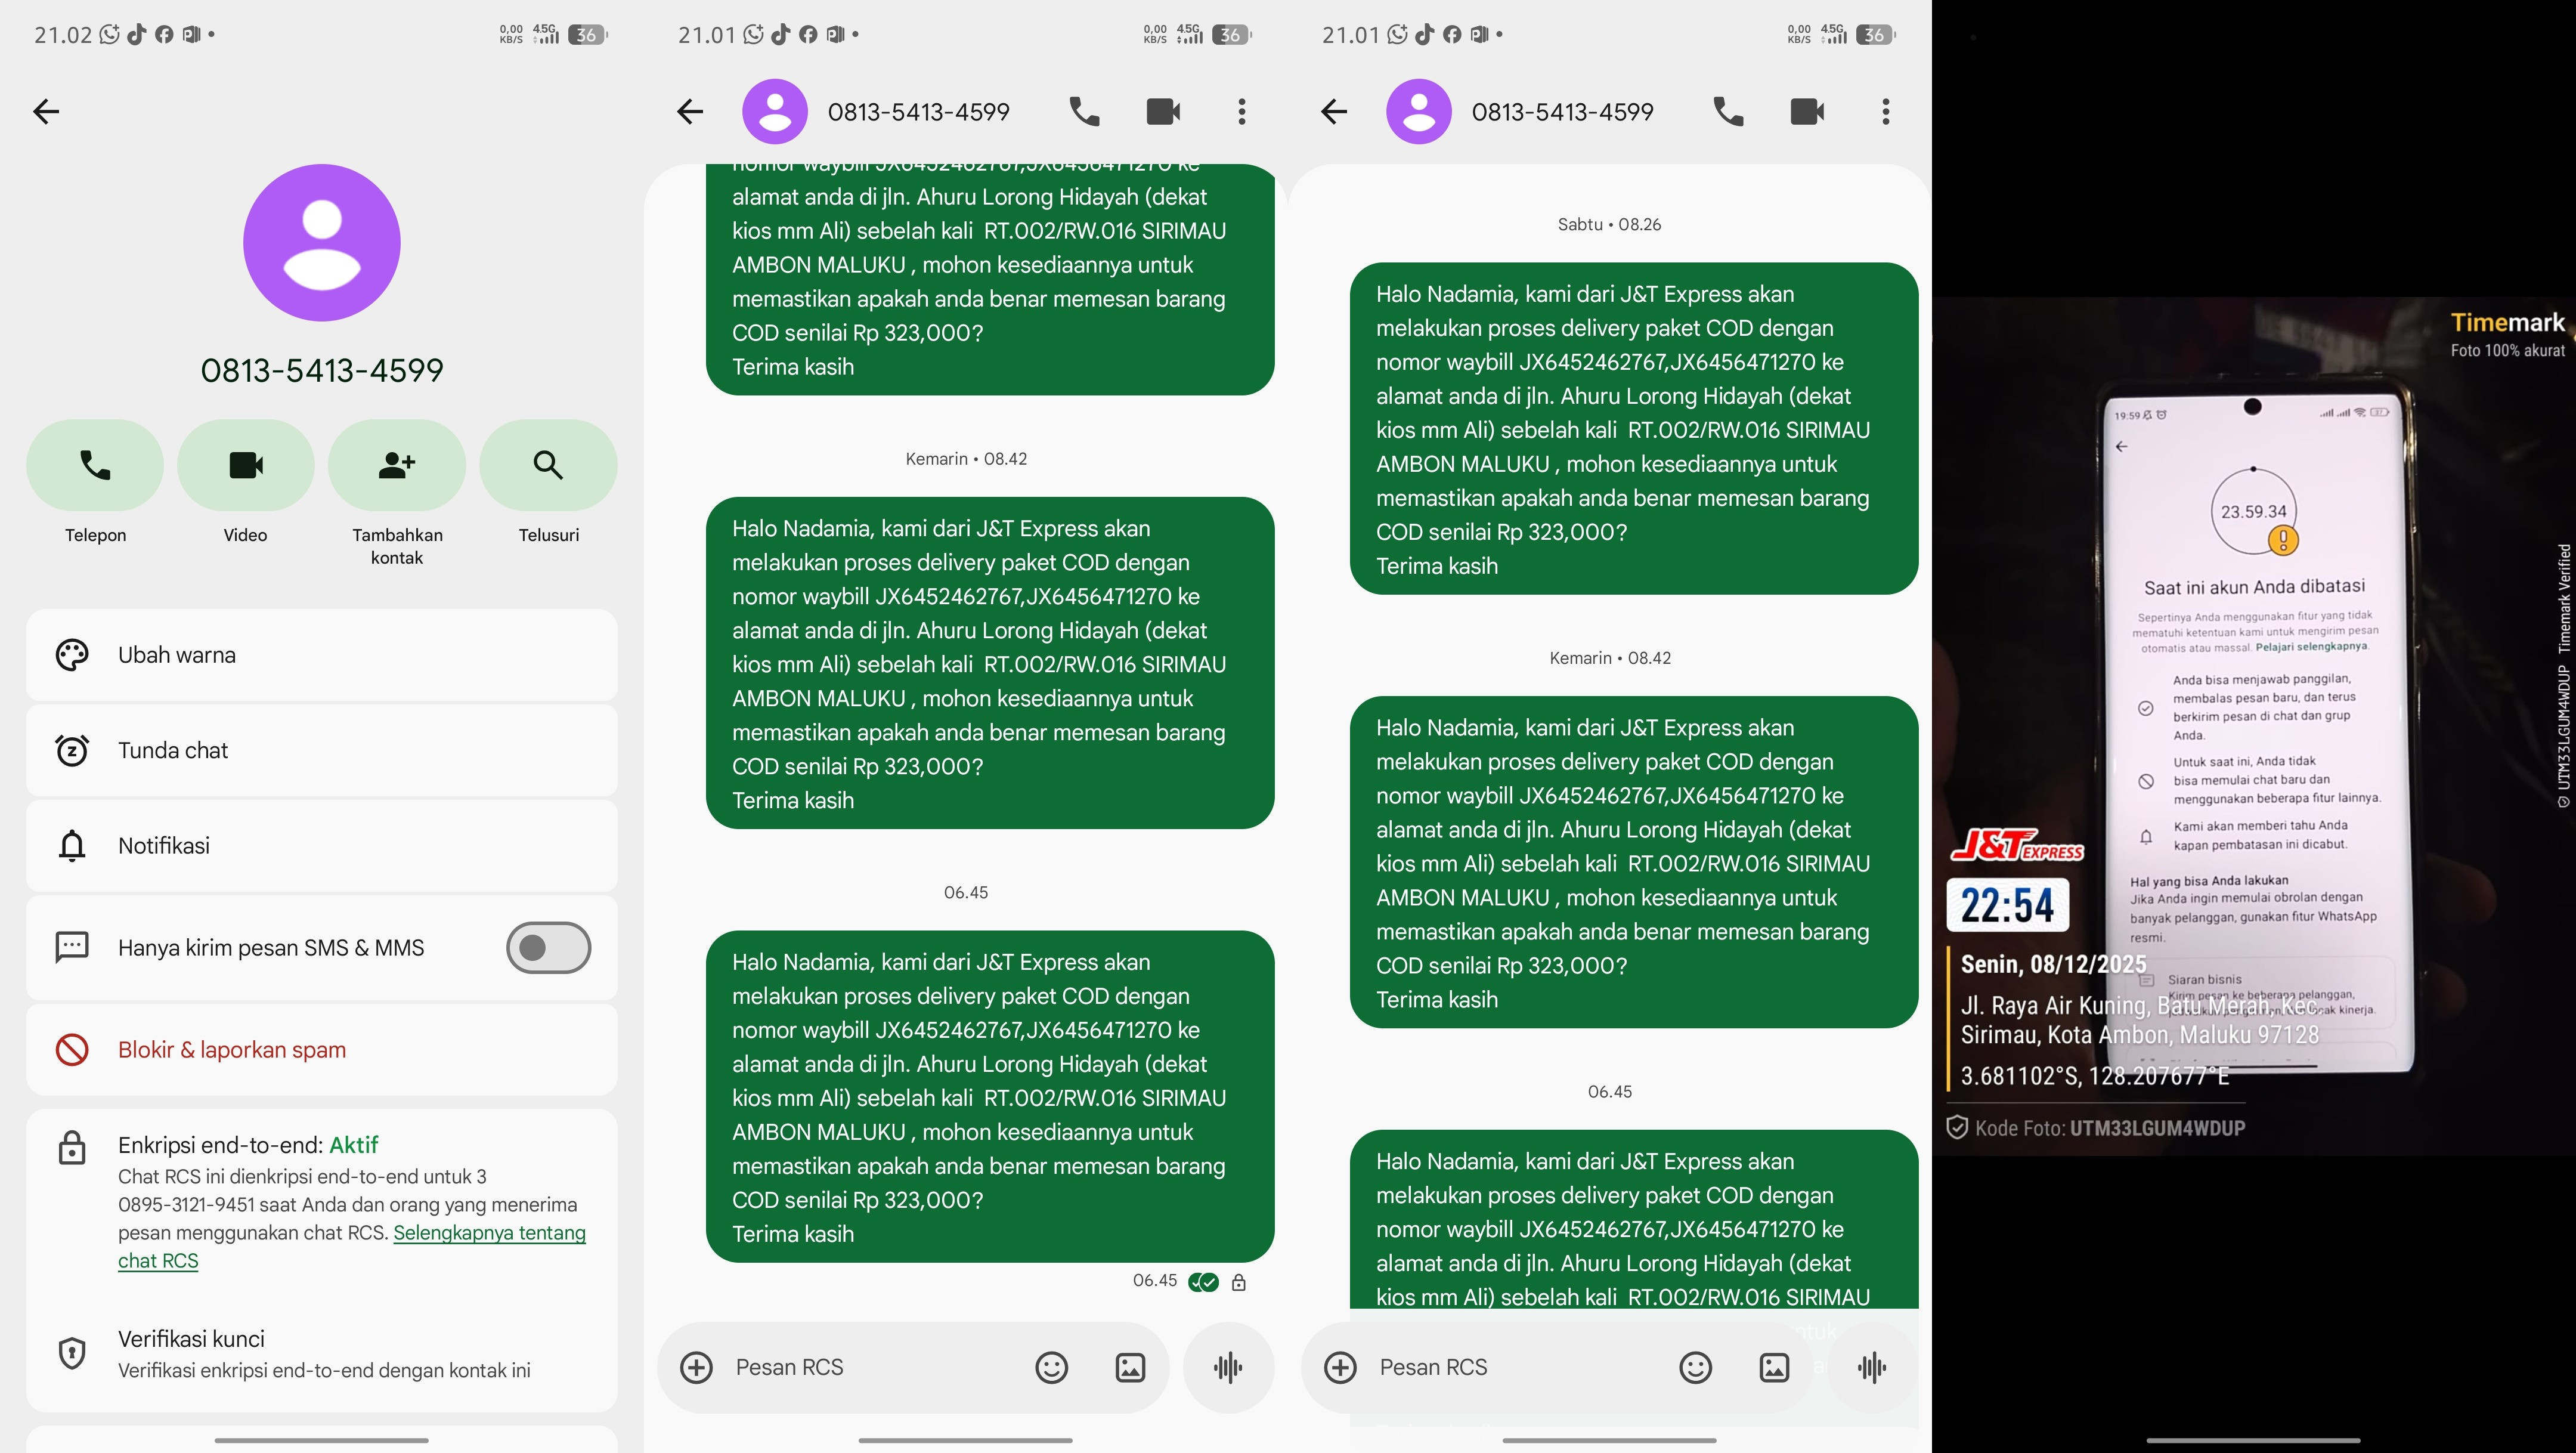Viewport: 2576px width, 1453px height.
Task: Open gallery image icon in right chat
Action: tap(1774, 1367)
